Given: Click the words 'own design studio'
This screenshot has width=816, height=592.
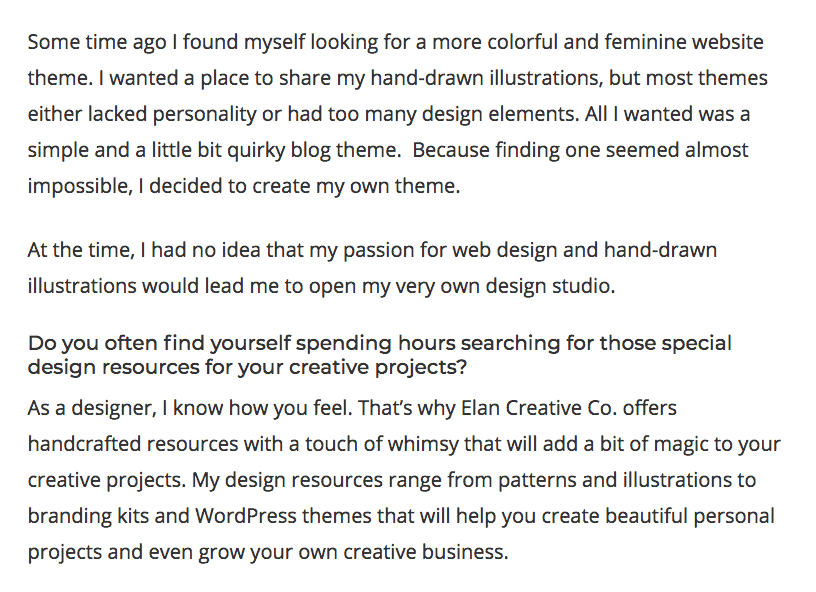Looking at the screenshot, I should [x=527, y=286].
